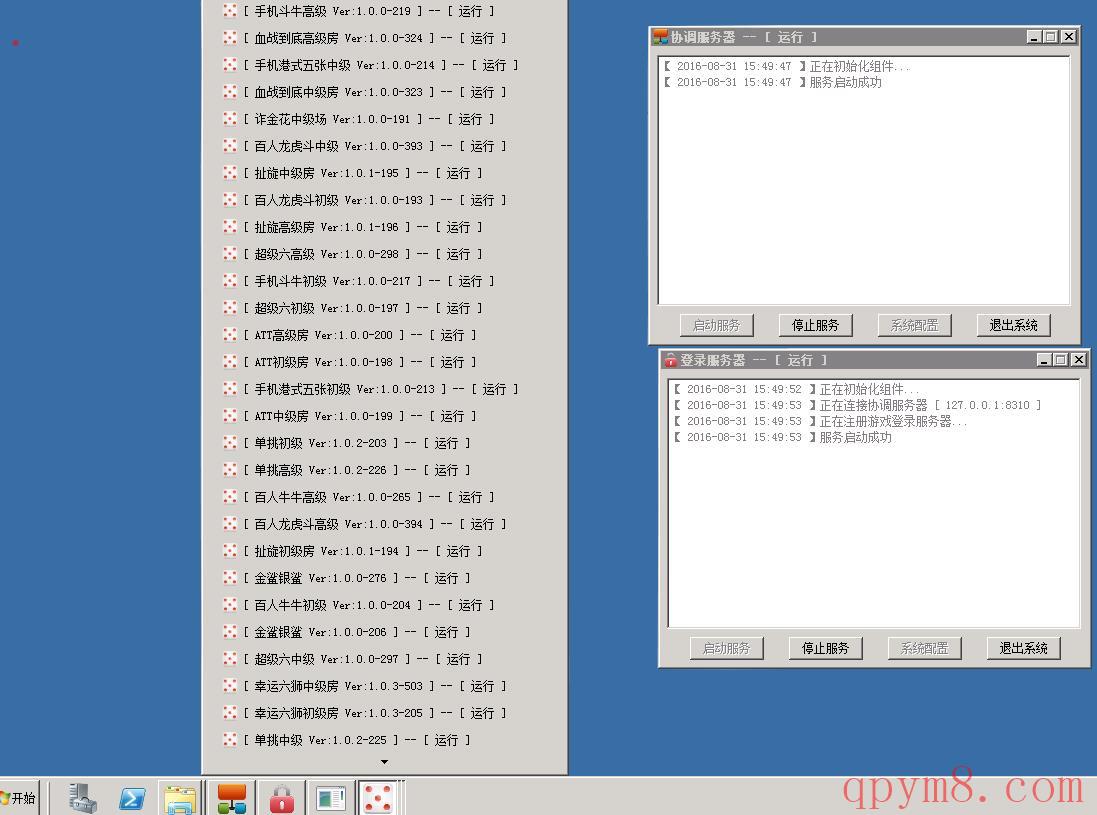
Task: Click 登录服务器 log line 服务启动成功
Action: pos(782,437)
